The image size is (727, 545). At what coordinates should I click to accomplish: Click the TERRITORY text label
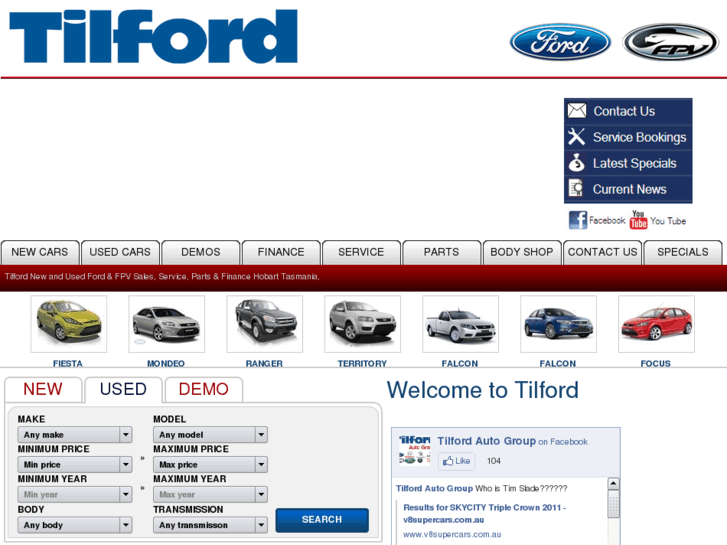(362, 364)
